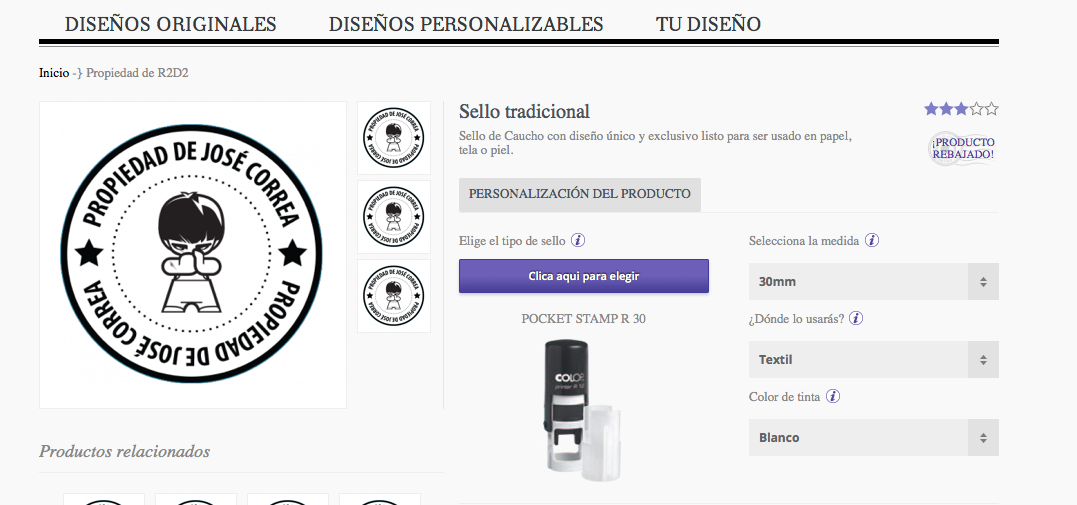The width and height of the screenshot is (1077, 505).
Task: Expand the Blanco ink color dropdown
Action: coord(874,438)
